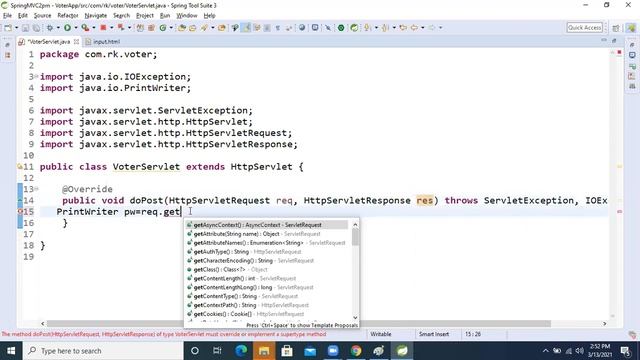Click the Save toolbar icon
The image size is (640, 360).
point(25,28)
